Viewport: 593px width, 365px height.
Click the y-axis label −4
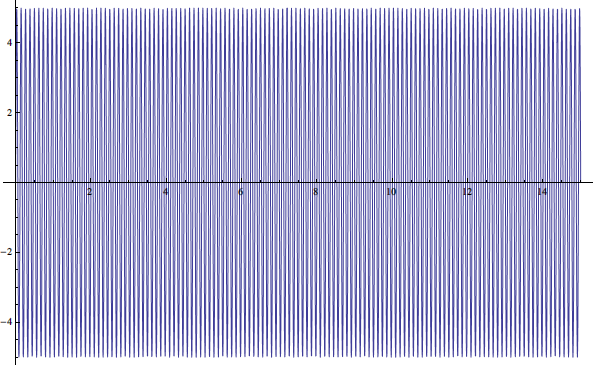pos(6,322)
